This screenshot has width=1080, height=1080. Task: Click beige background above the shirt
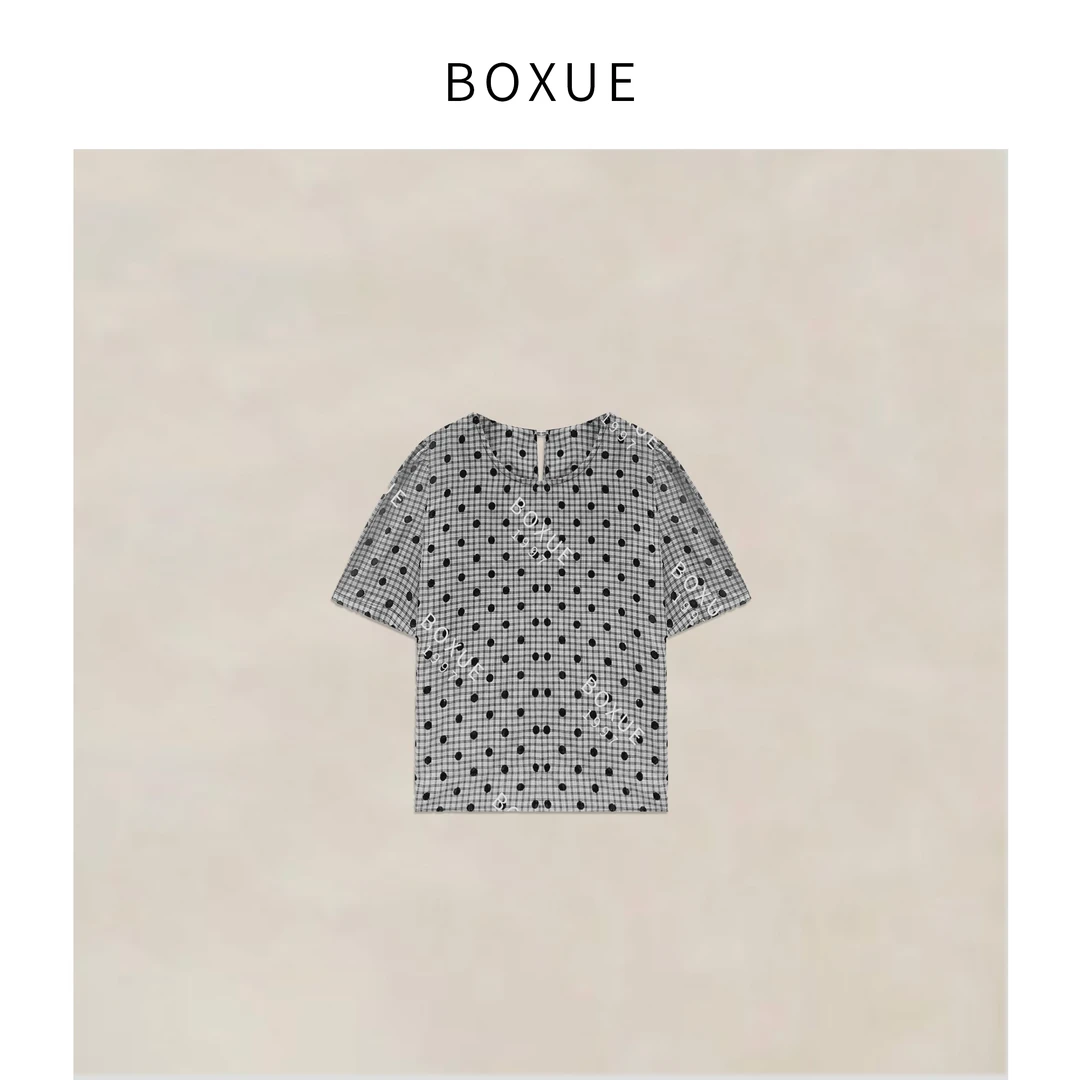pos(541,276)
